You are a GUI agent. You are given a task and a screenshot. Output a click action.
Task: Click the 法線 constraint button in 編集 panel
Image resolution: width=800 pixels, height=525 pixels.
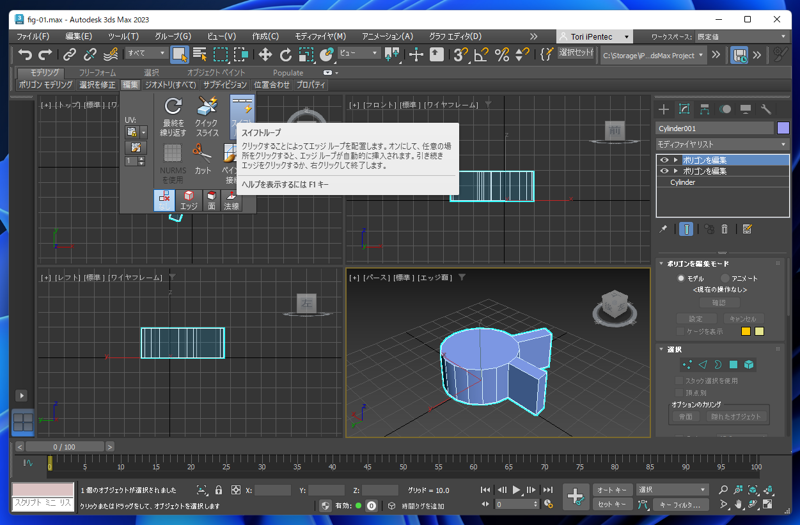(231, 201)
